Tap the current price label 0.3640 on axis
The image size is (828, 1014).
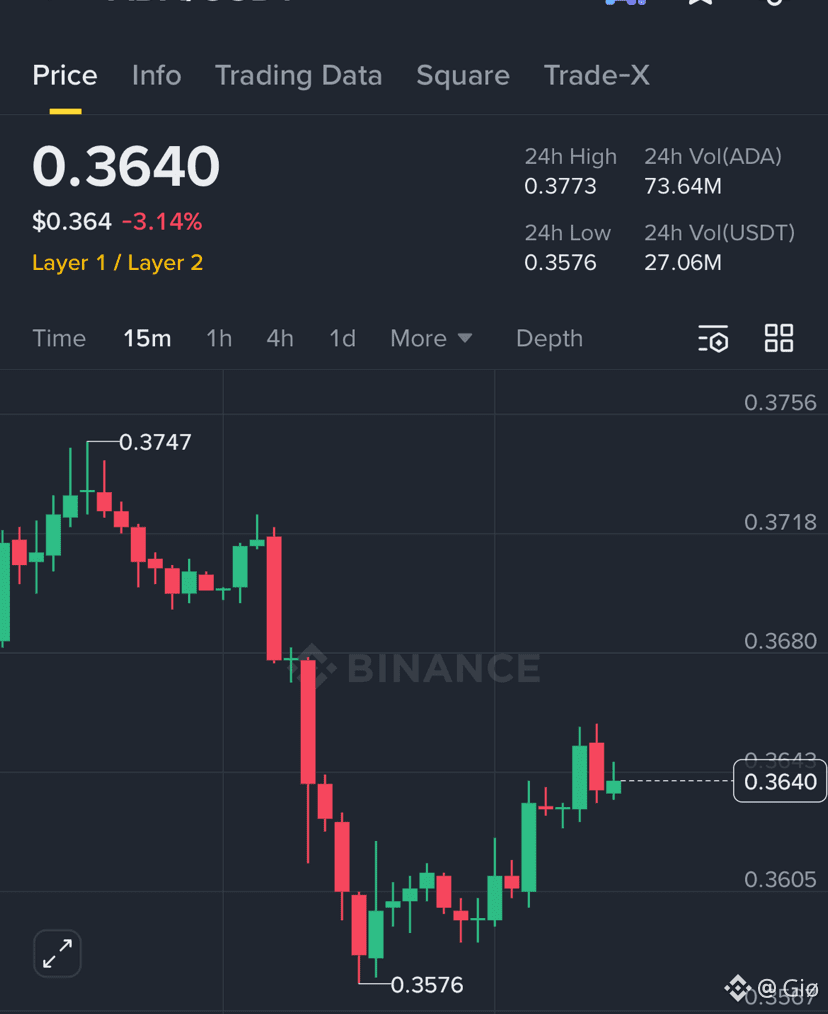click(780, 781)
